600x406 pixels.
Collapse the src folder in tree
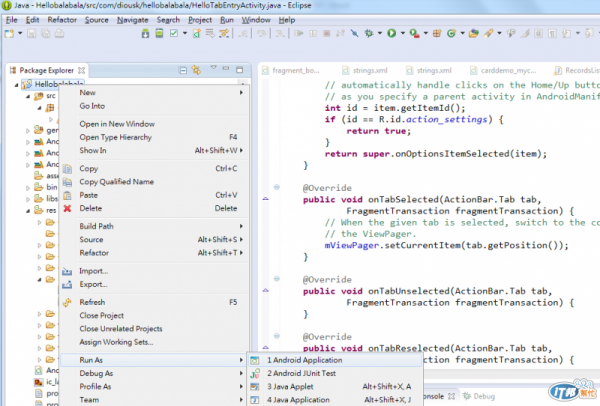[x=28, y=96]
